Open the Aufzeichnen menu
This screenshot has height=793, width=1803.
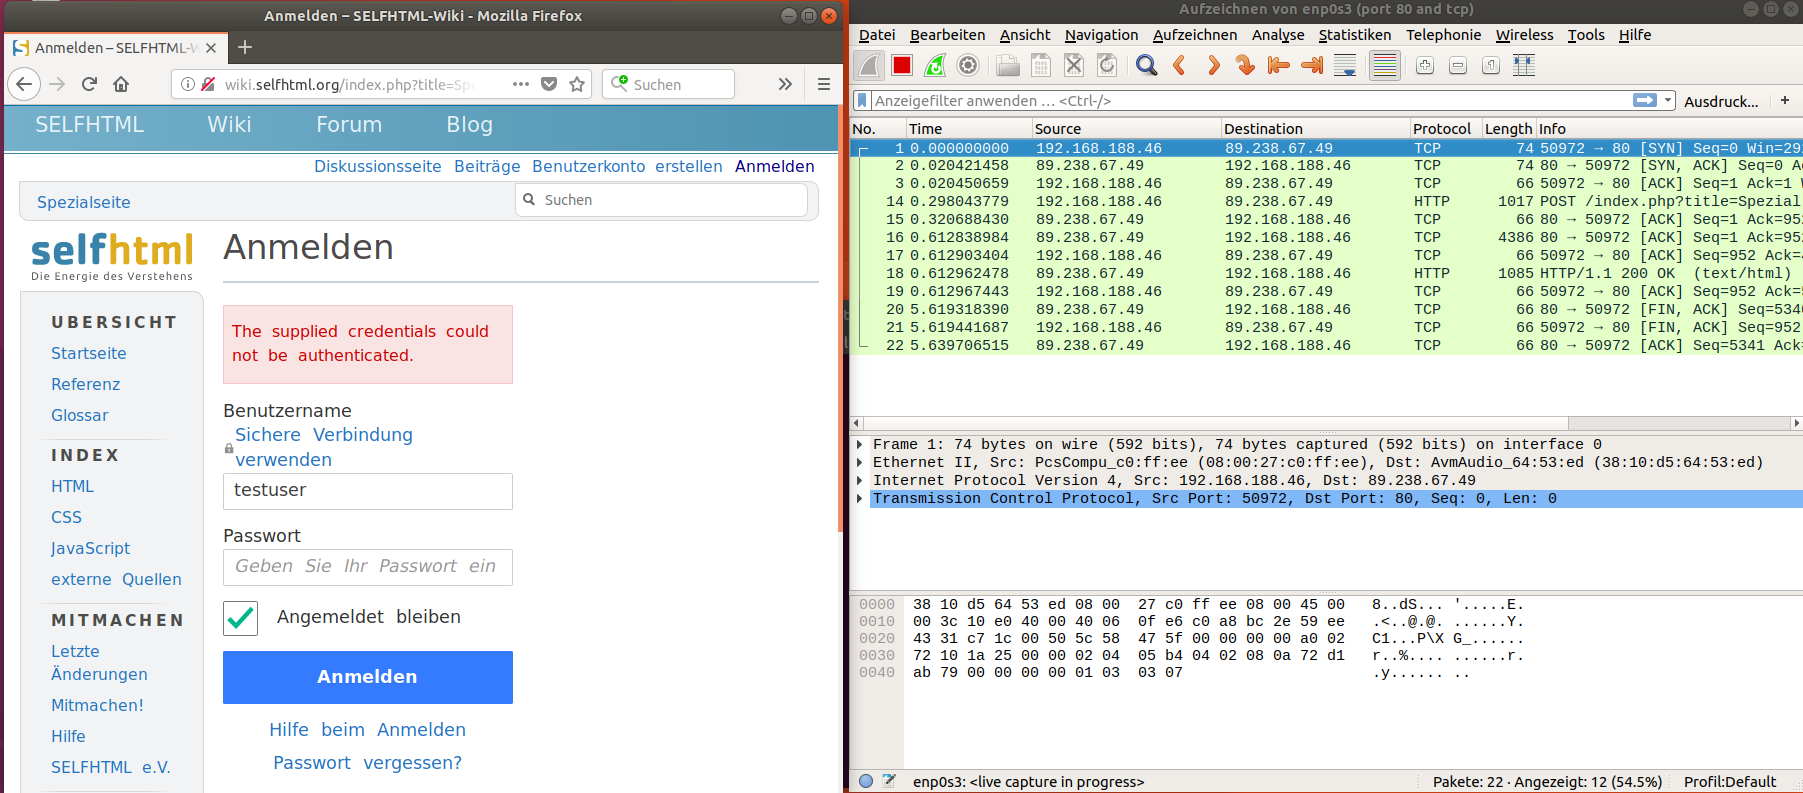pyautogui.click(x=1195, y=35)
